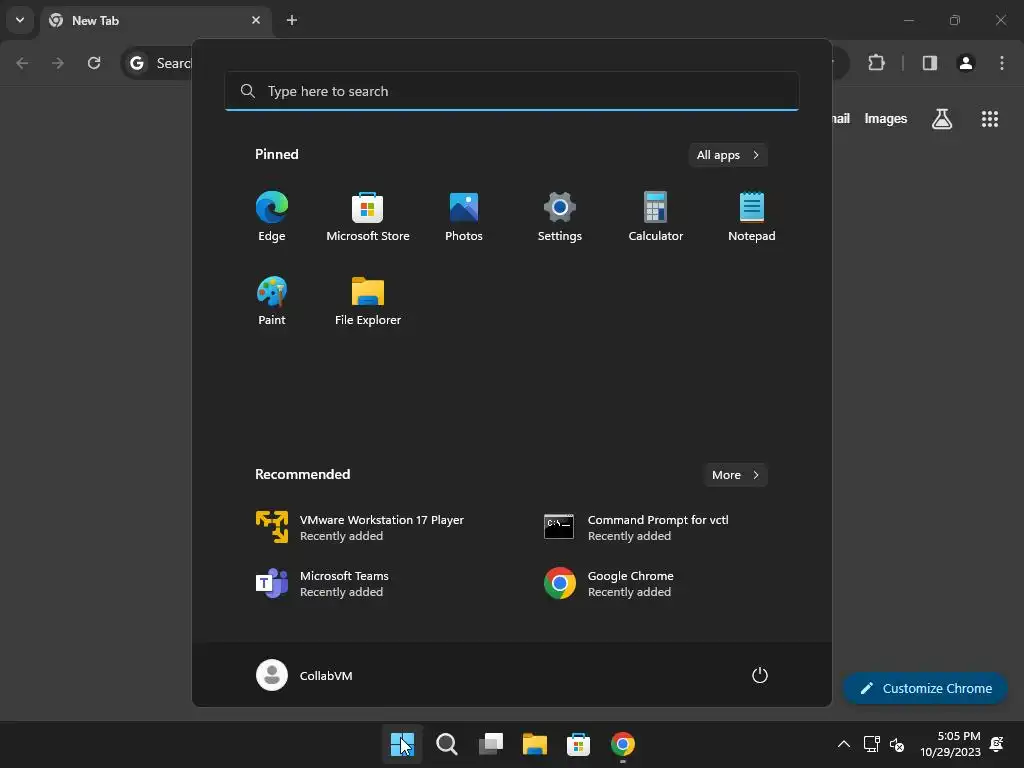
Task: Open Notepad from pinned apps
Action: click(x=752, y=217)
